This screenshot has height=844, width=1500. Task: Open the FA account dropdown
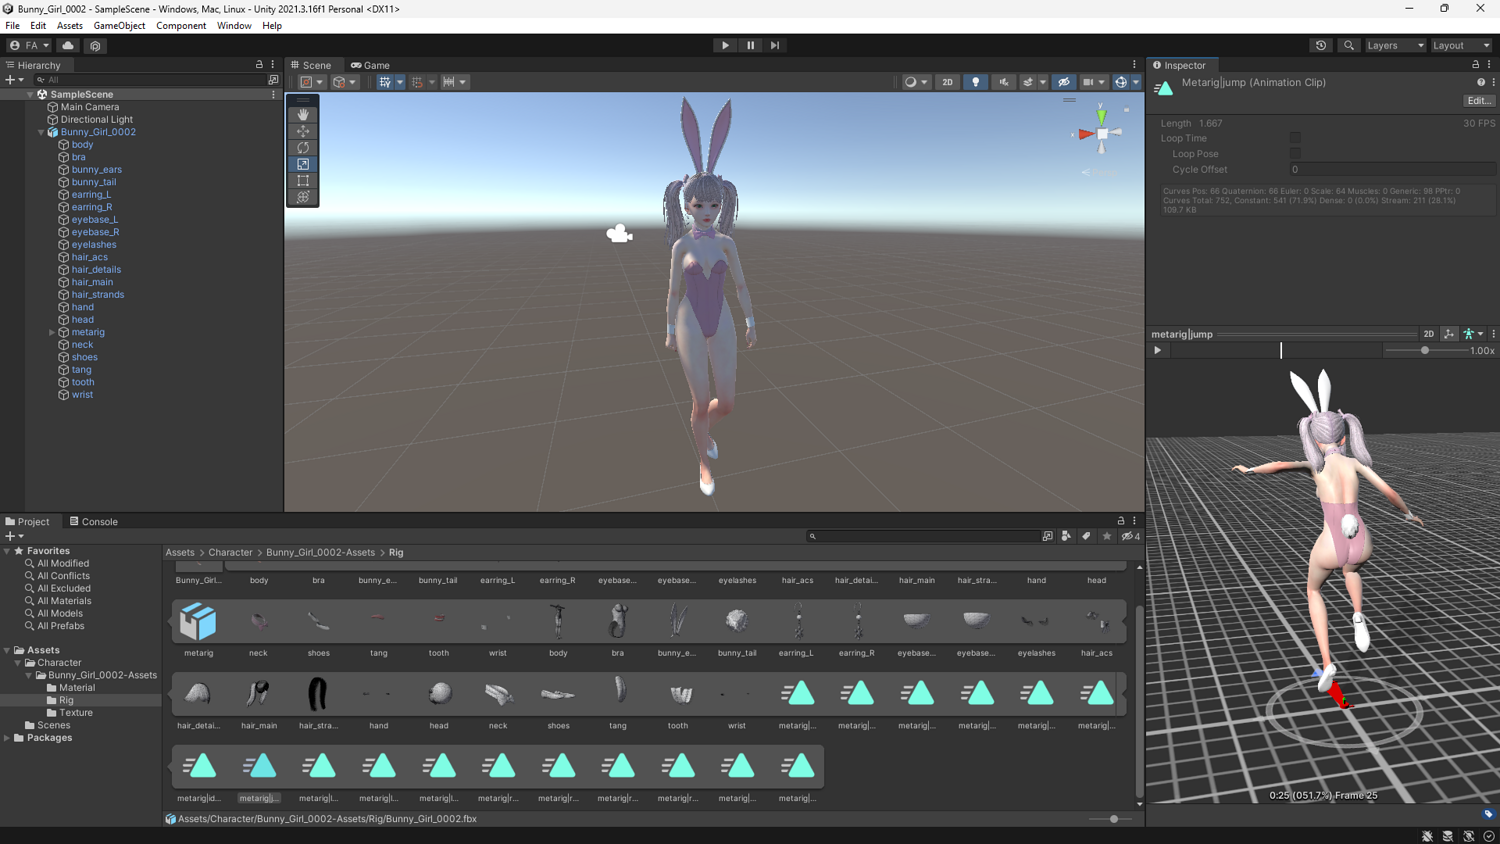29,45
